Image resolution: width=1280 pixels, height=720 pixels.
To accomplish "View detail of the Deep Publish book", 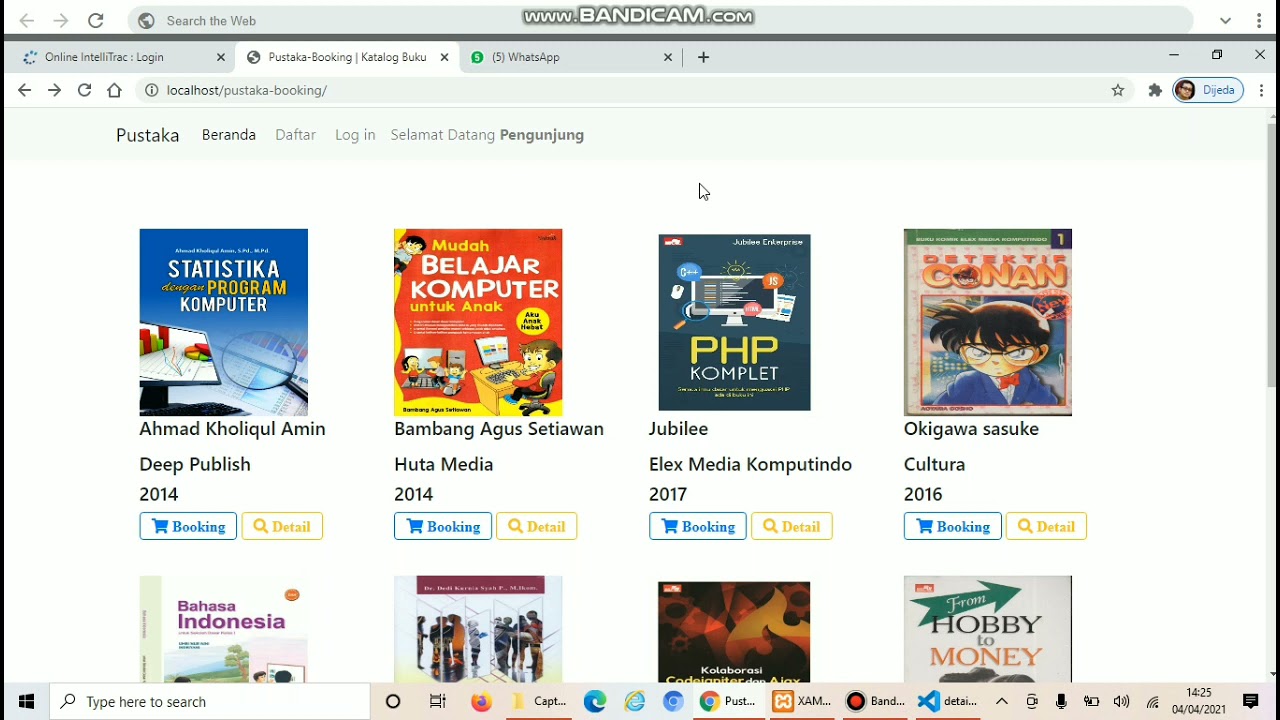I will tap(282, 526).
